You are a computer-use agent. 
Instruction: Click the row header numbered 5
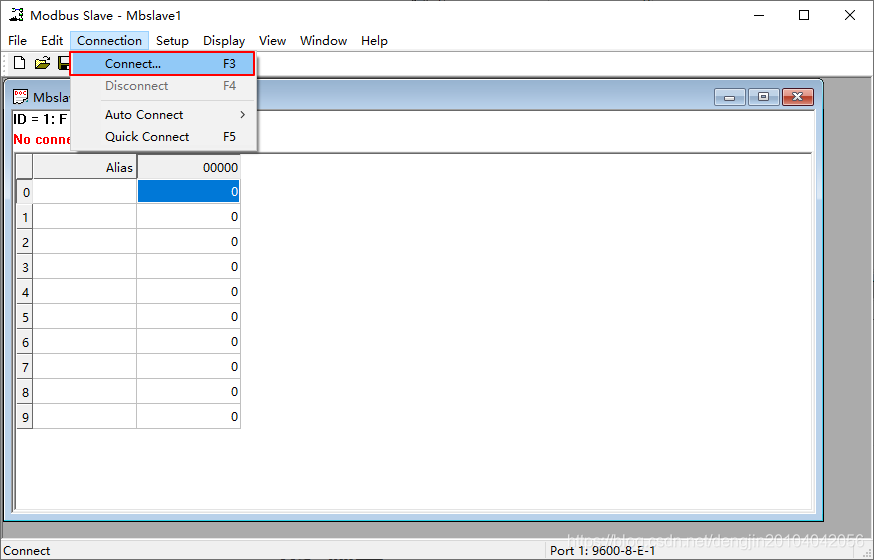coord(25,317)
